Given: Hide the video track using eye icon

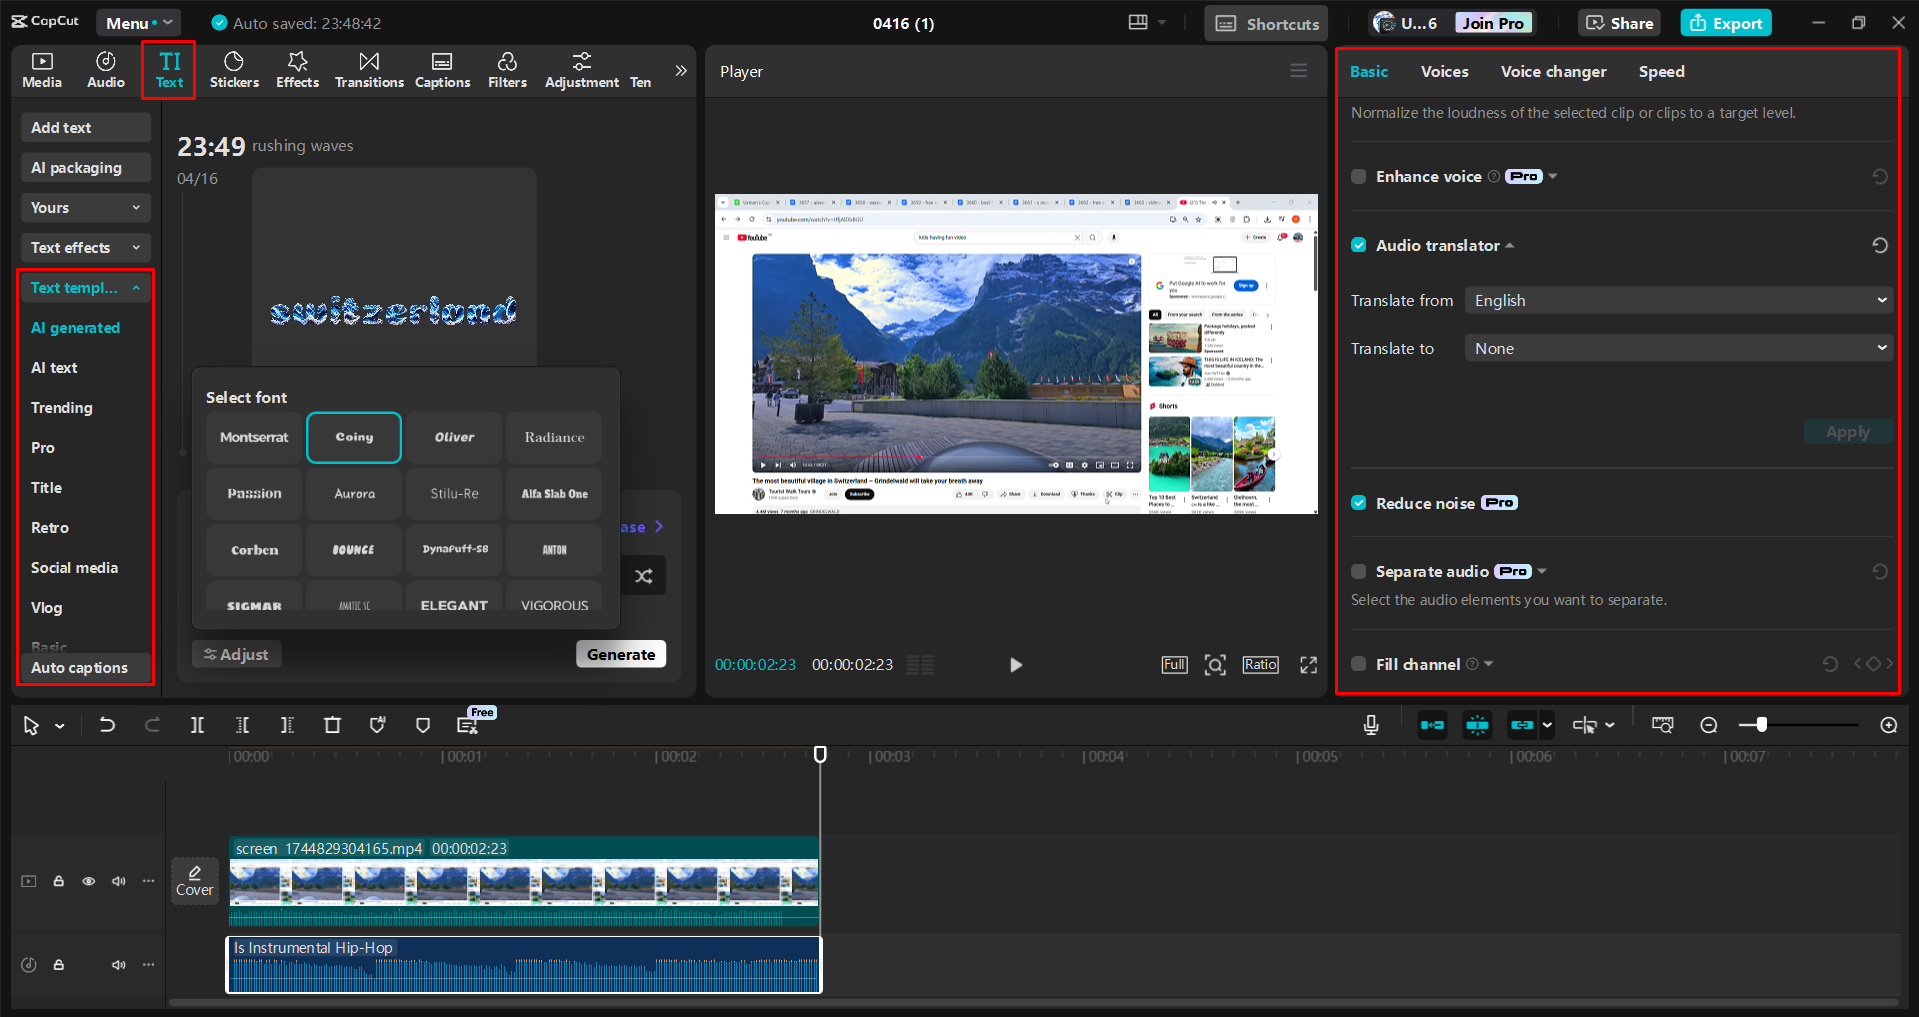Looking at the screenshot, I should [89, 881].
